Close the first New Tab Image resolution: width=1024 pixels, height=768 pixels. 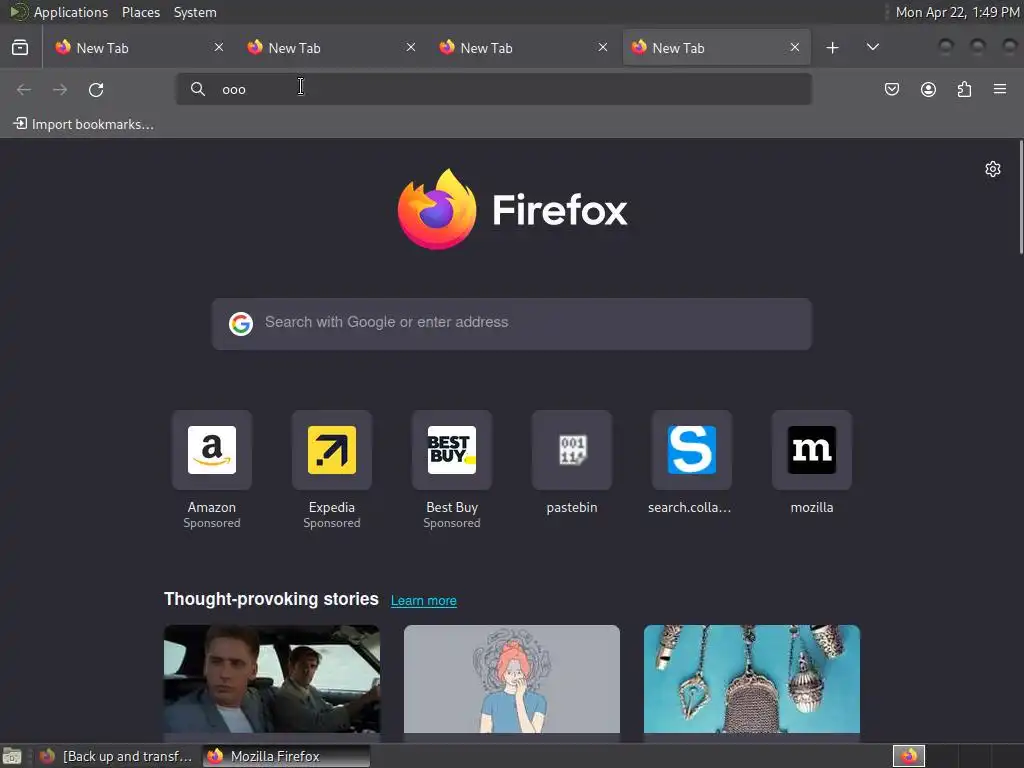pos(219,47)
